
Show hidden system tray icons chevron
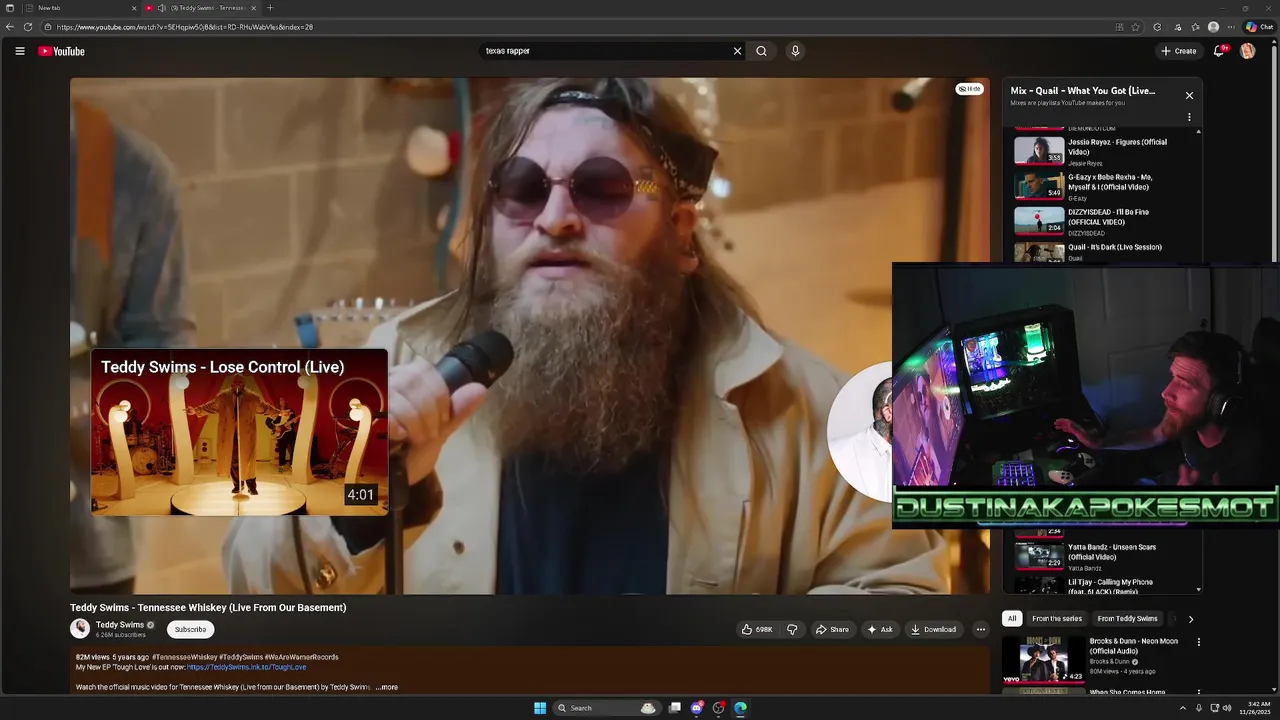coord(1182,708)
